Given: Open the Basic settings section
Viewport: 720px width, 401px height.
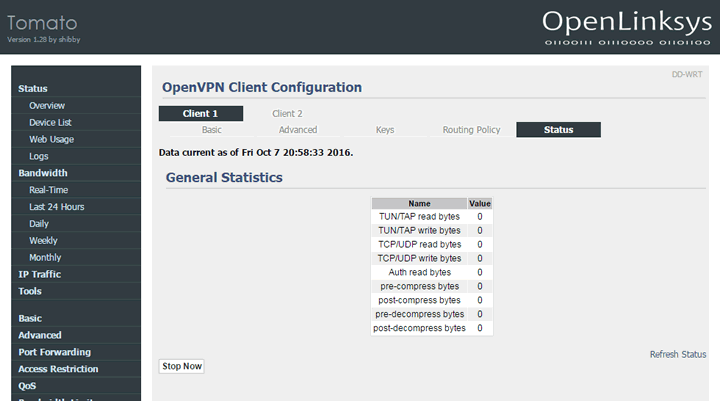Looking at the screenshot, I should click(x=30, y=318).
